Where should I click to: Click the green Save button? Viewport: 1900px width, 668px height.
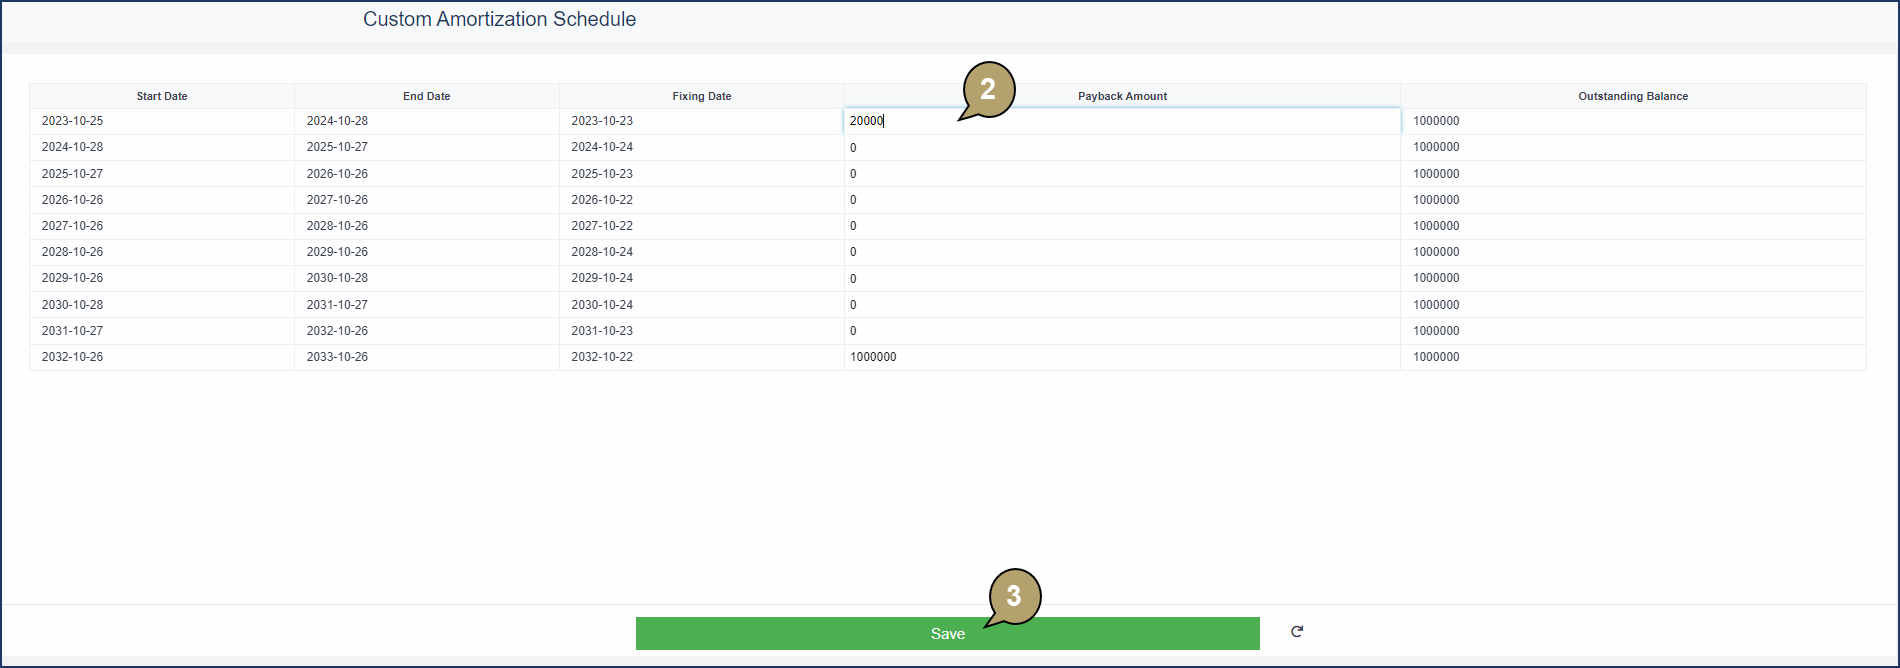[946, 634]
